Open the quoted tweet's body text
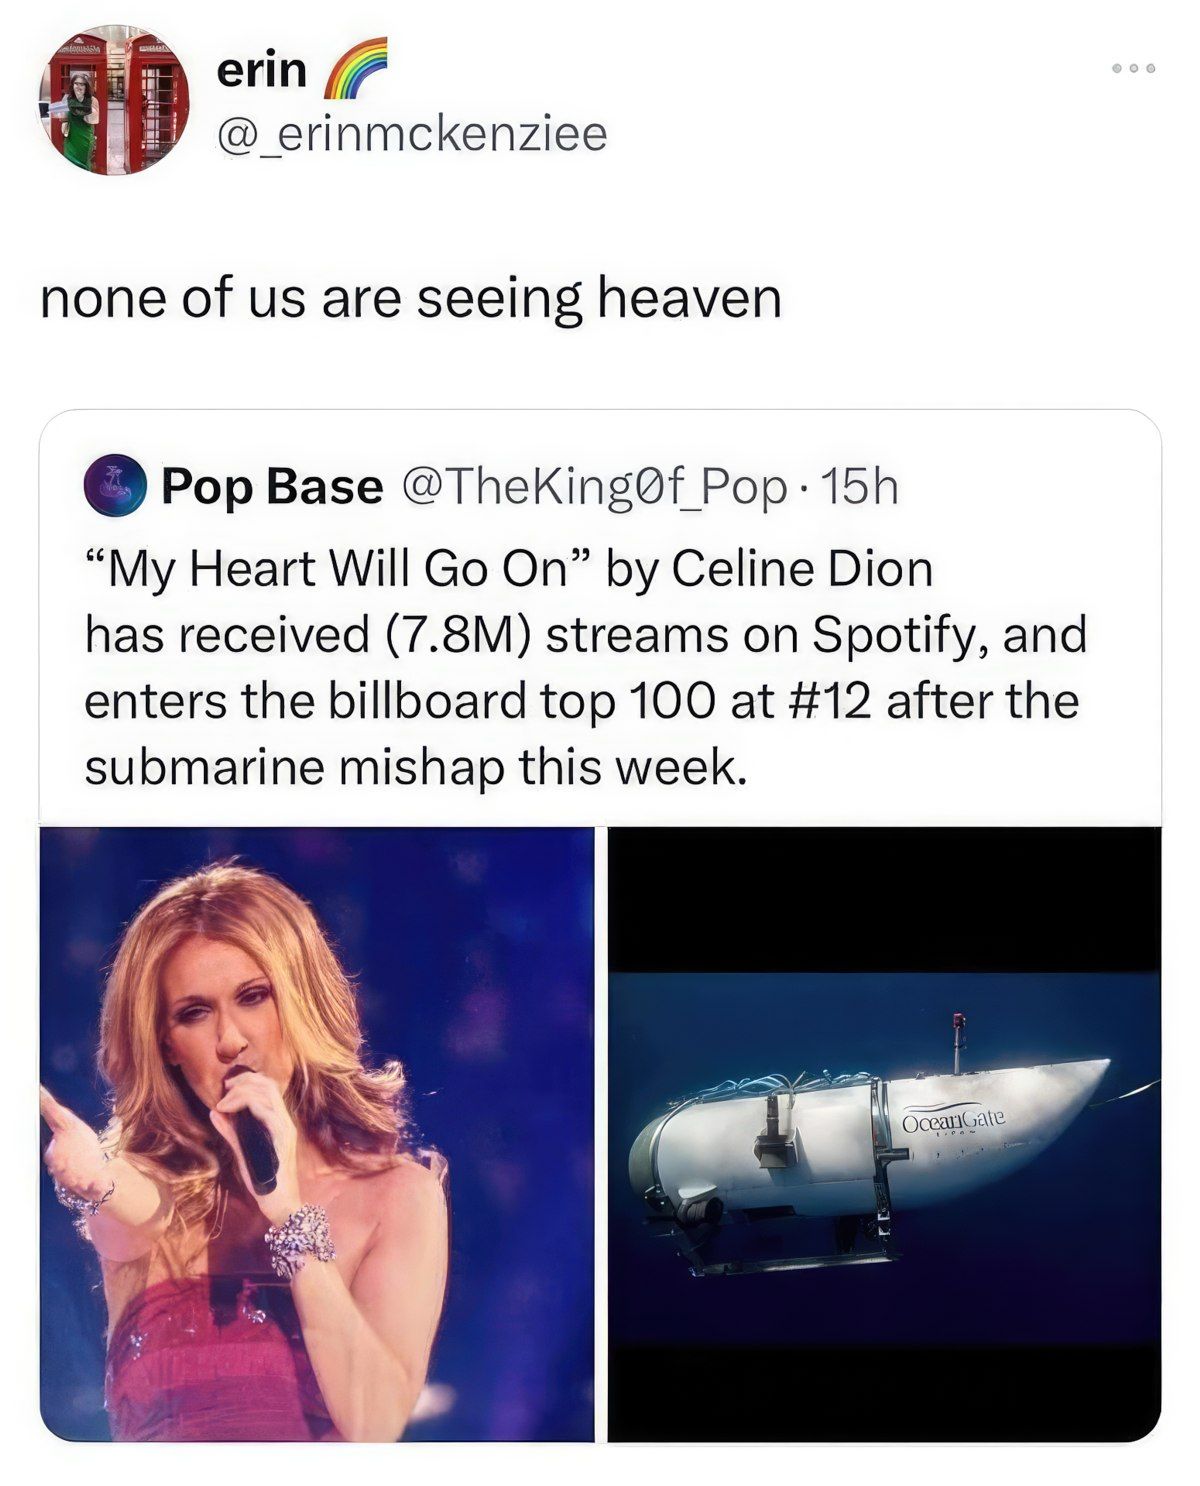This screenshot has height=1486, width=1200. click(x=585, y=667)
